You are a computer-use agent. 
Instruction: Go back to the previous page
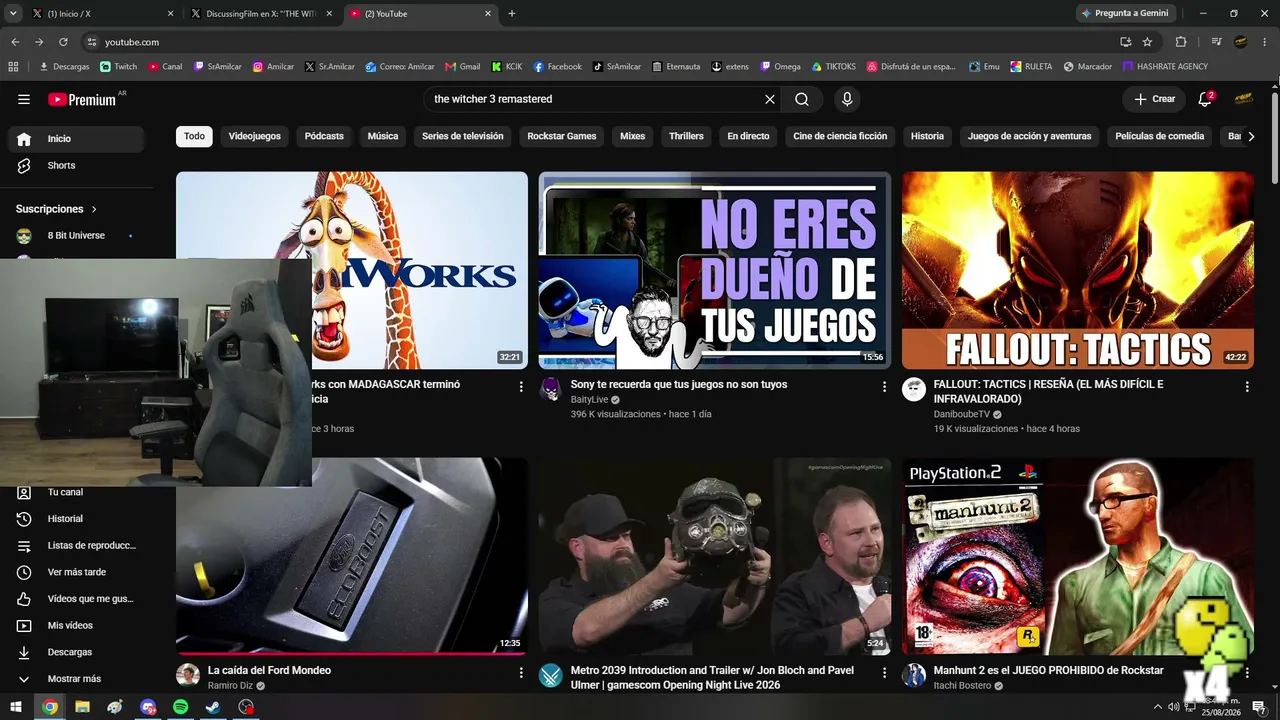tap(15, 42)
